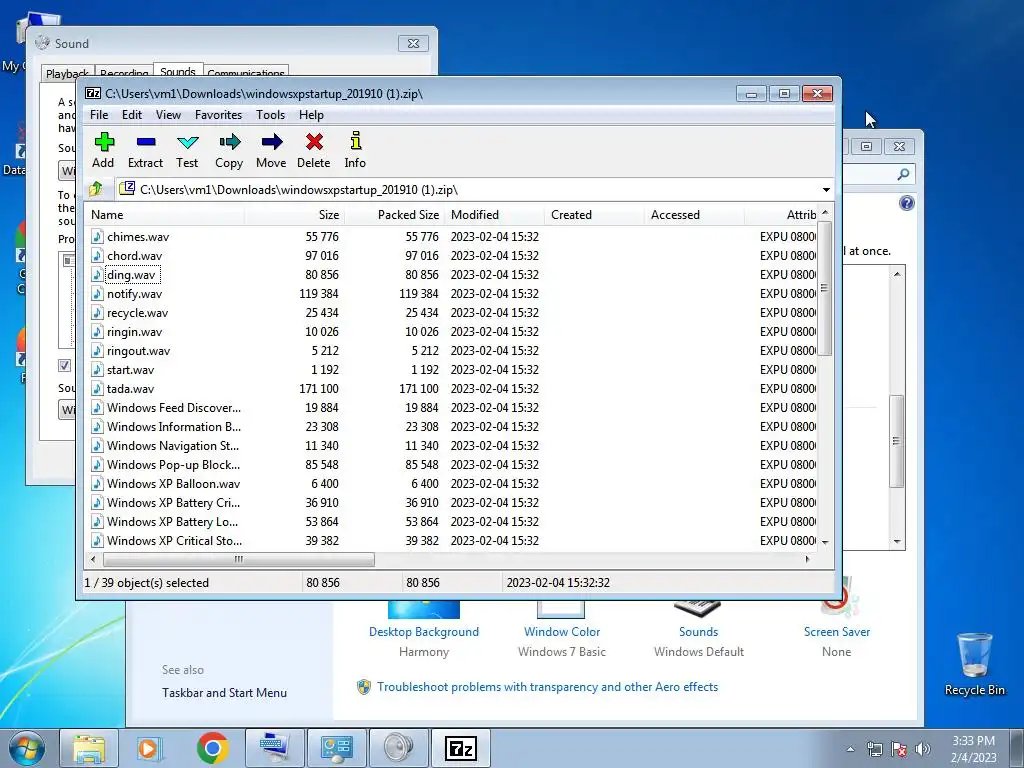Screen dimensions: 1024x768
Task: Open the Tools menu
Action: coord(270,115)
